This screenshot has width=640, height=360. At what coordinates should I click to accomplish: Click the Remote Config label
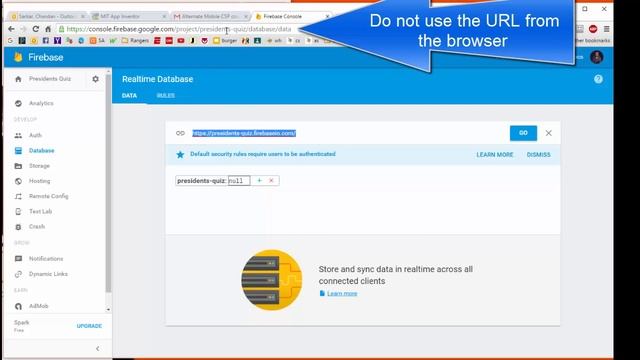click(x=49, y=196)
